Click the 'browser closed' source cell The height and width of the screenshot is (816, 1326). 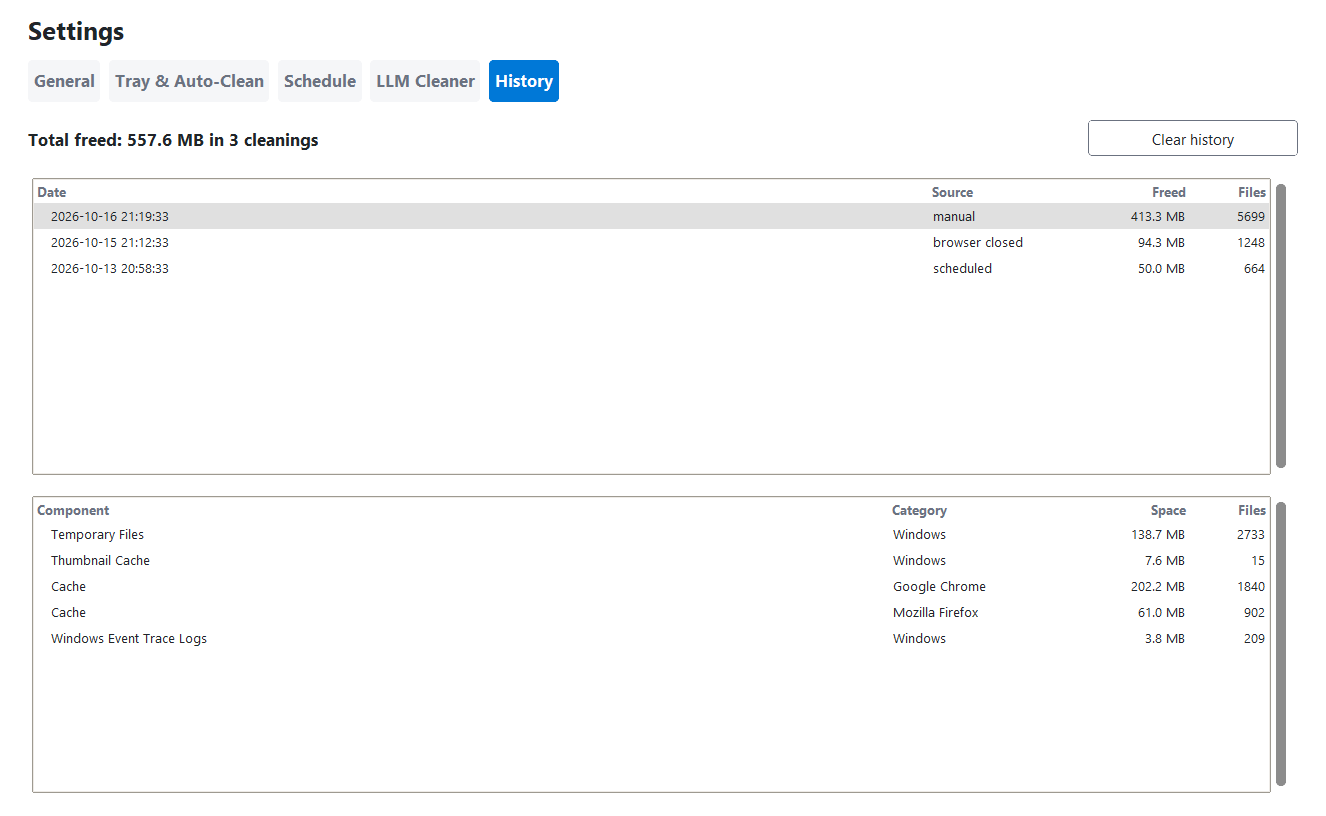click(978, 242)
